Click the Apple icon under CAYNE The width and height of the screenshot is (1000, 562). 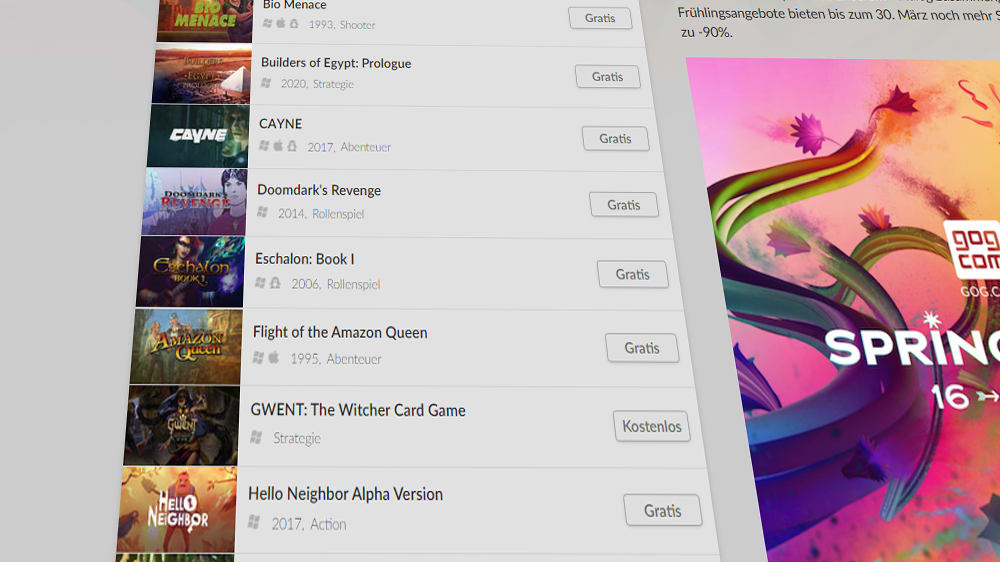[x=278, y=146]
